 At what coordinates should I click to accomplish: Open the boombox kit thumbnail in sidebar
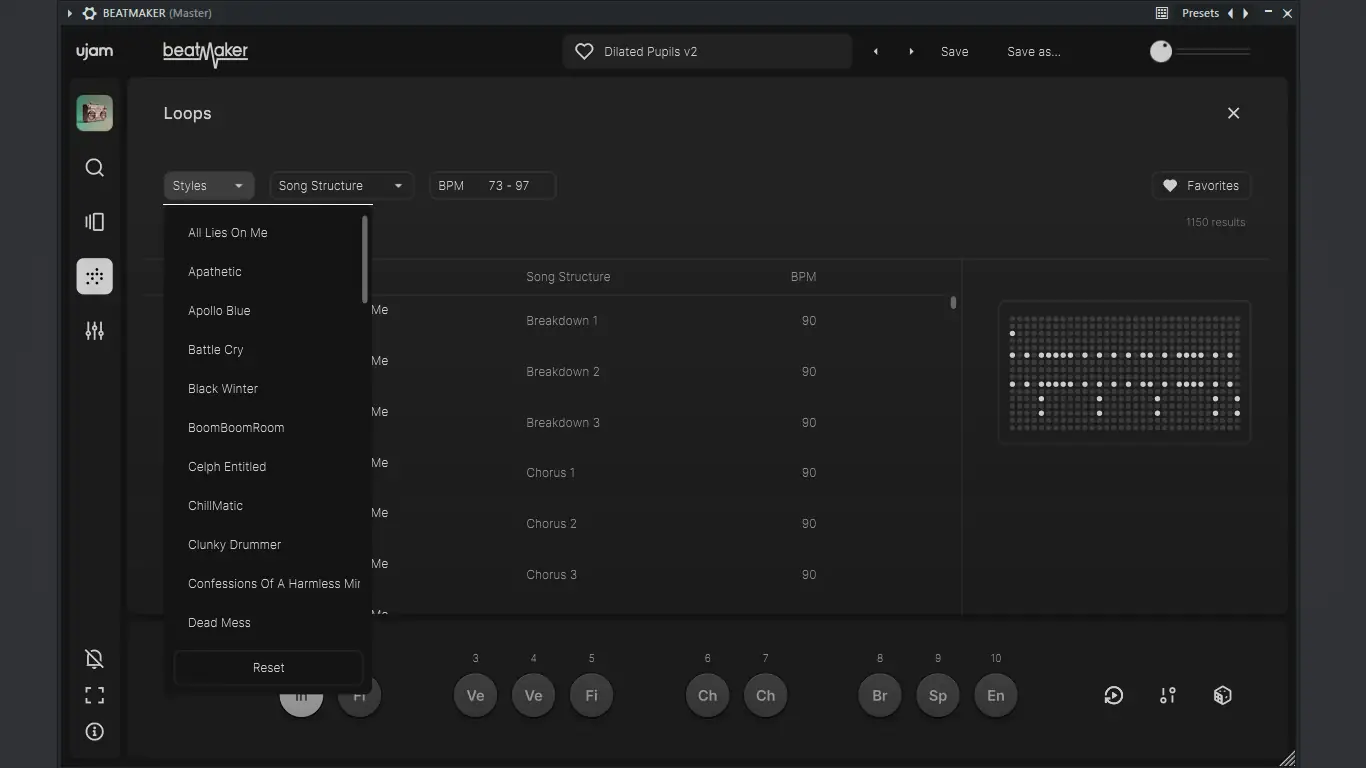click(94, 113)
